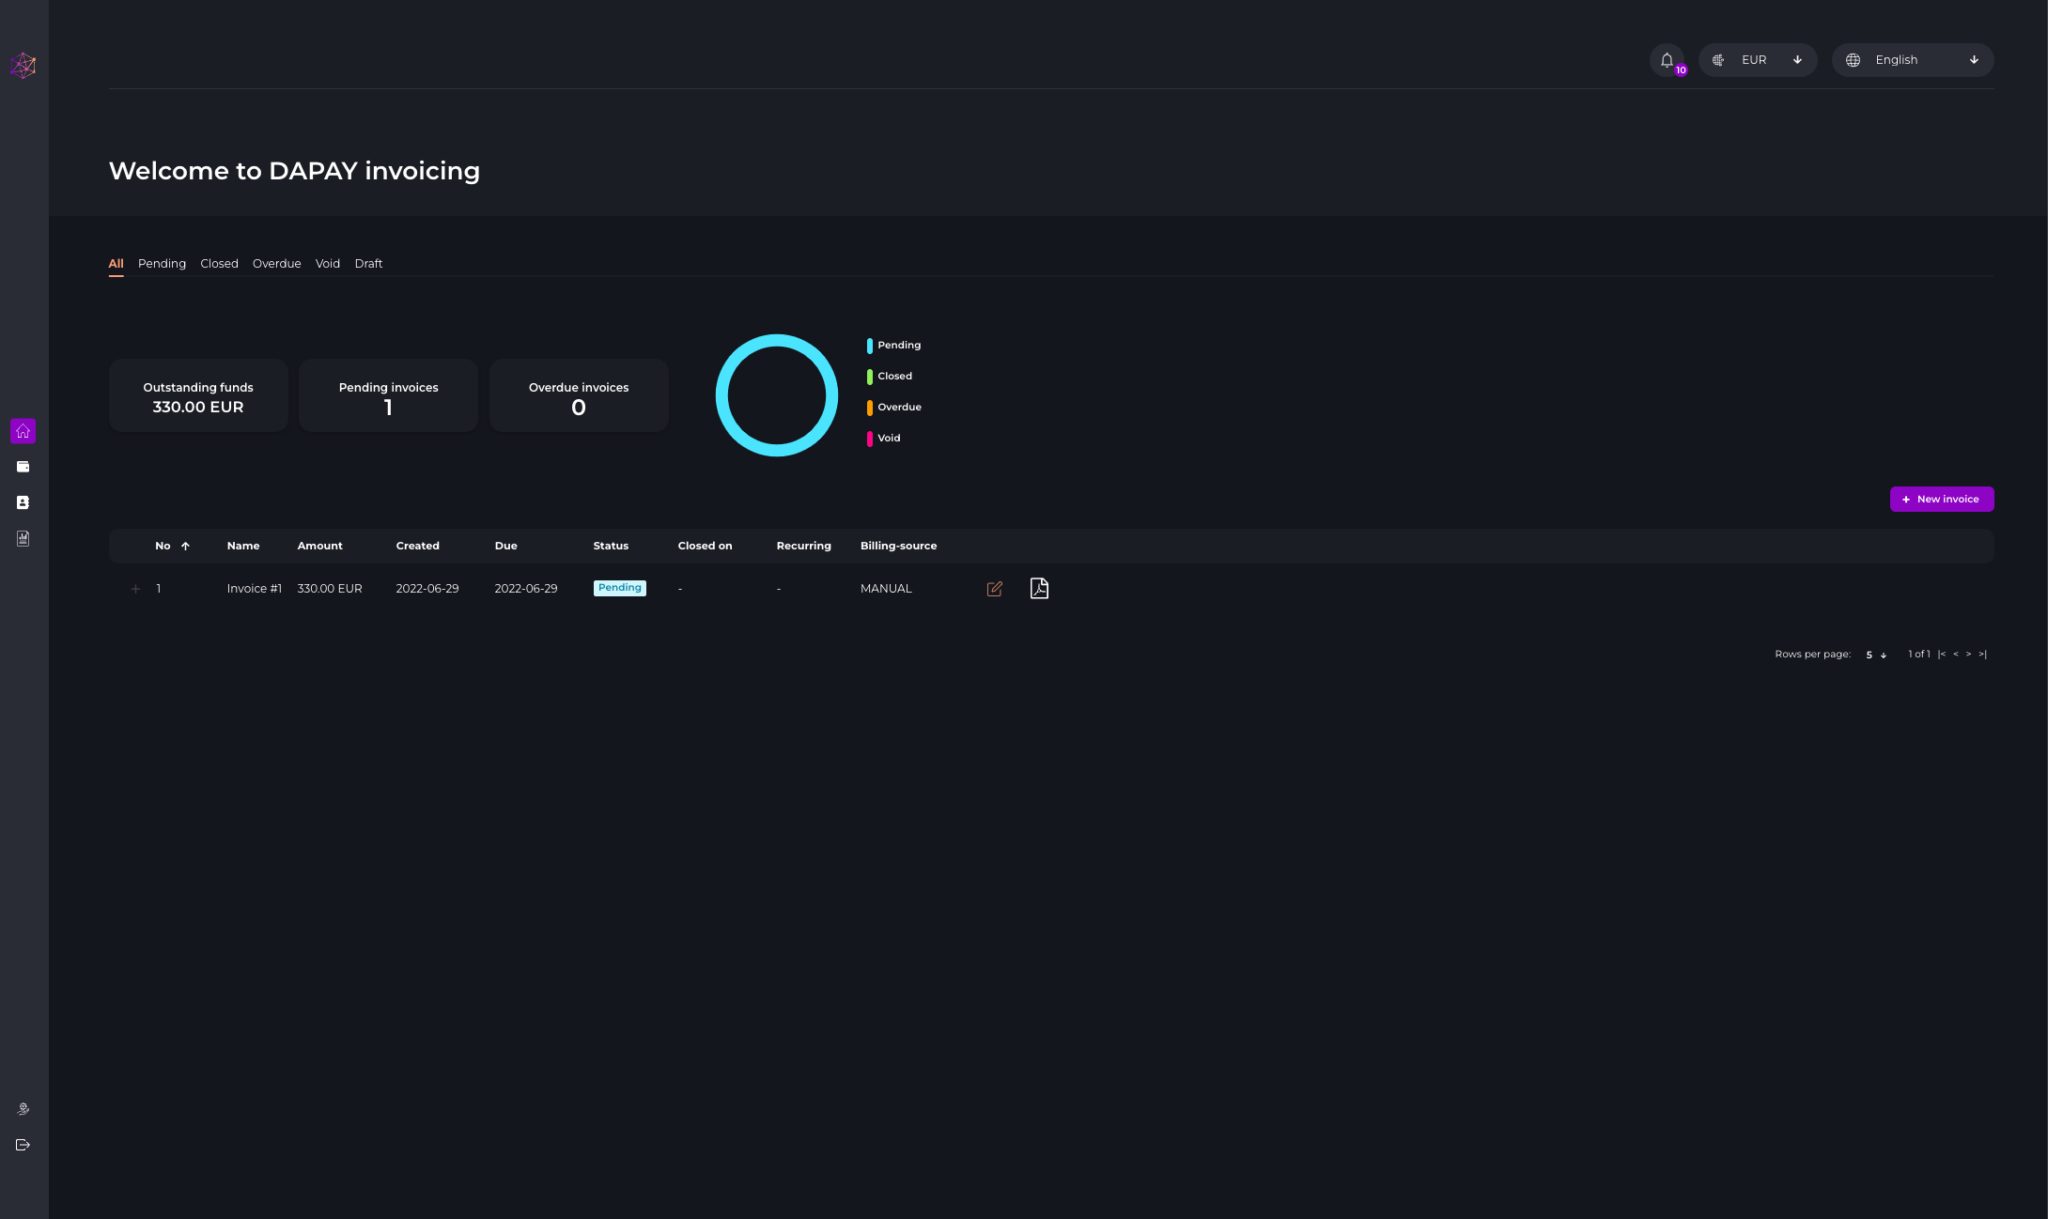Change rows per page value 5
Screen dimensions: 2048x1219
1875,655
